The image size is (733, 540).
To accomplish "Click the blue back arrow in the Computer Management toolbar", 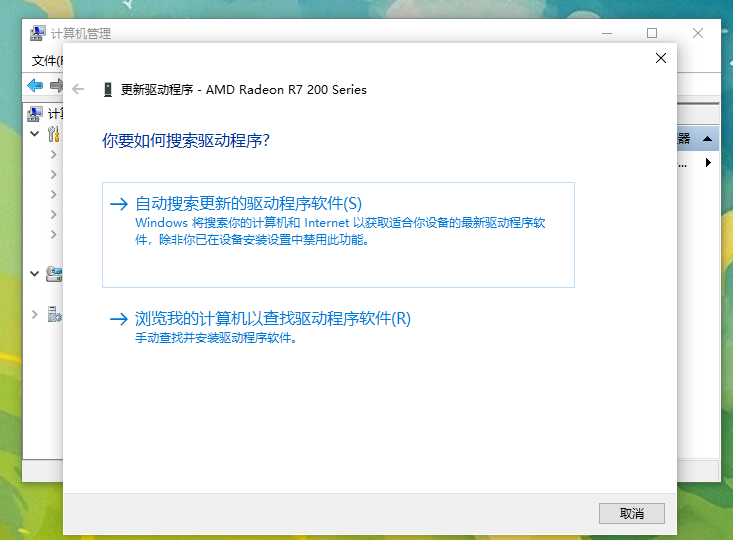I will 36,85.
